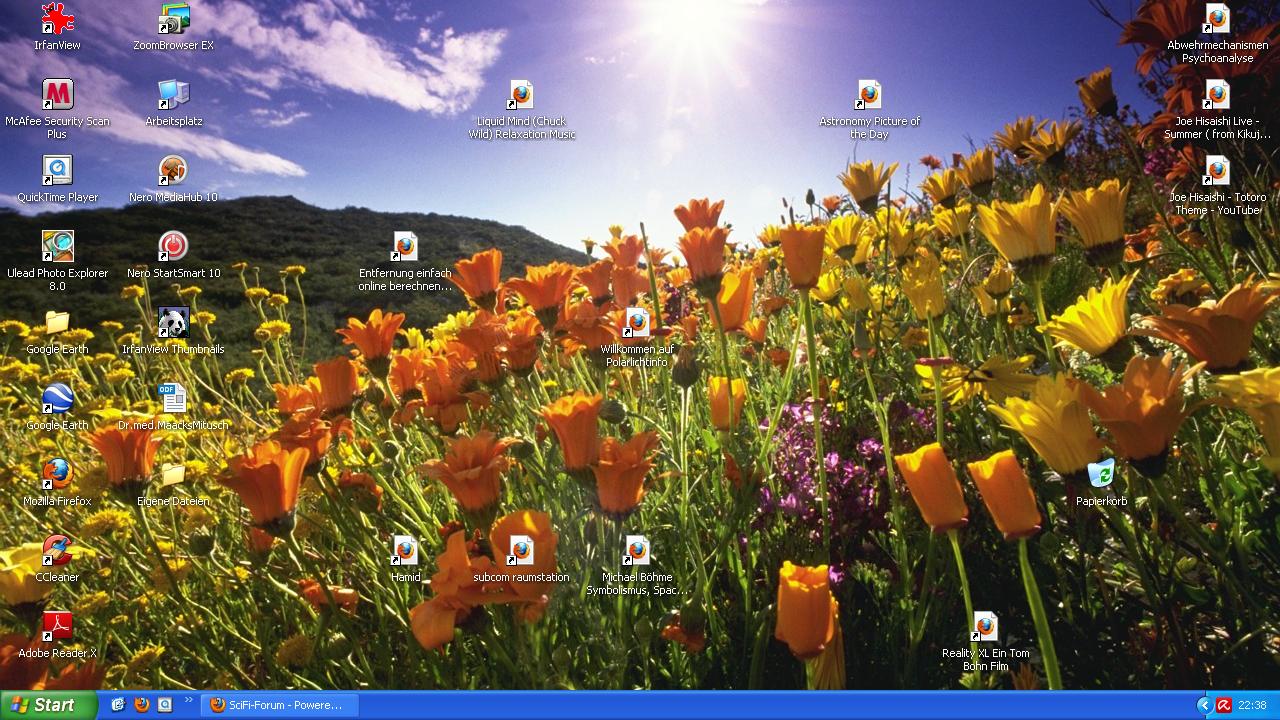Click the taskbar clock showing 22:38

pos(1252,705)
